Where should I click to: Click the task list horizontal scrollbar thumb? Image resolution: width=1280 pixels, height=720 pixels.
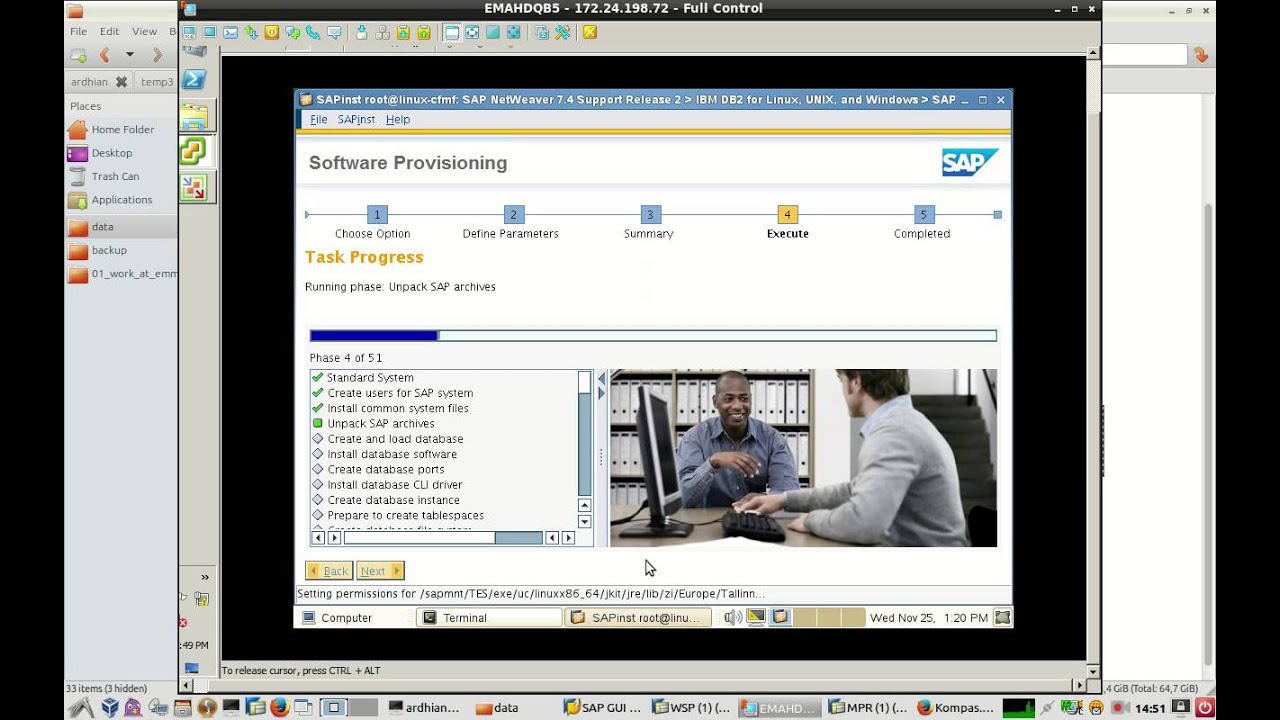pyautogui.click(x=419, y=538)
